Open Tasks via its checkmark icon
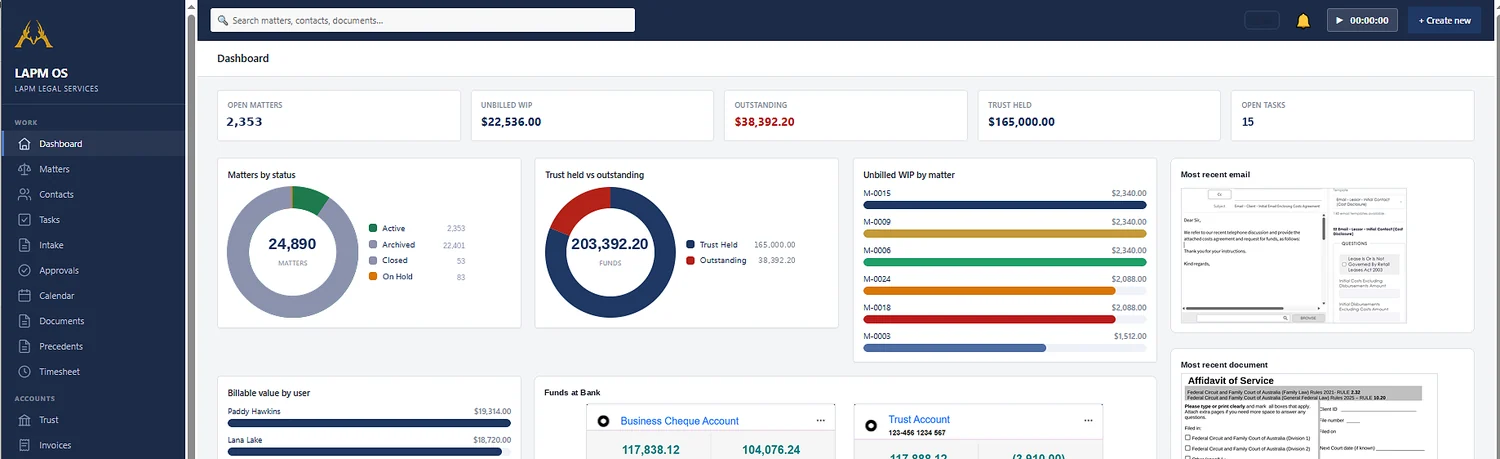1500x459 pixels. click(25, 220)
